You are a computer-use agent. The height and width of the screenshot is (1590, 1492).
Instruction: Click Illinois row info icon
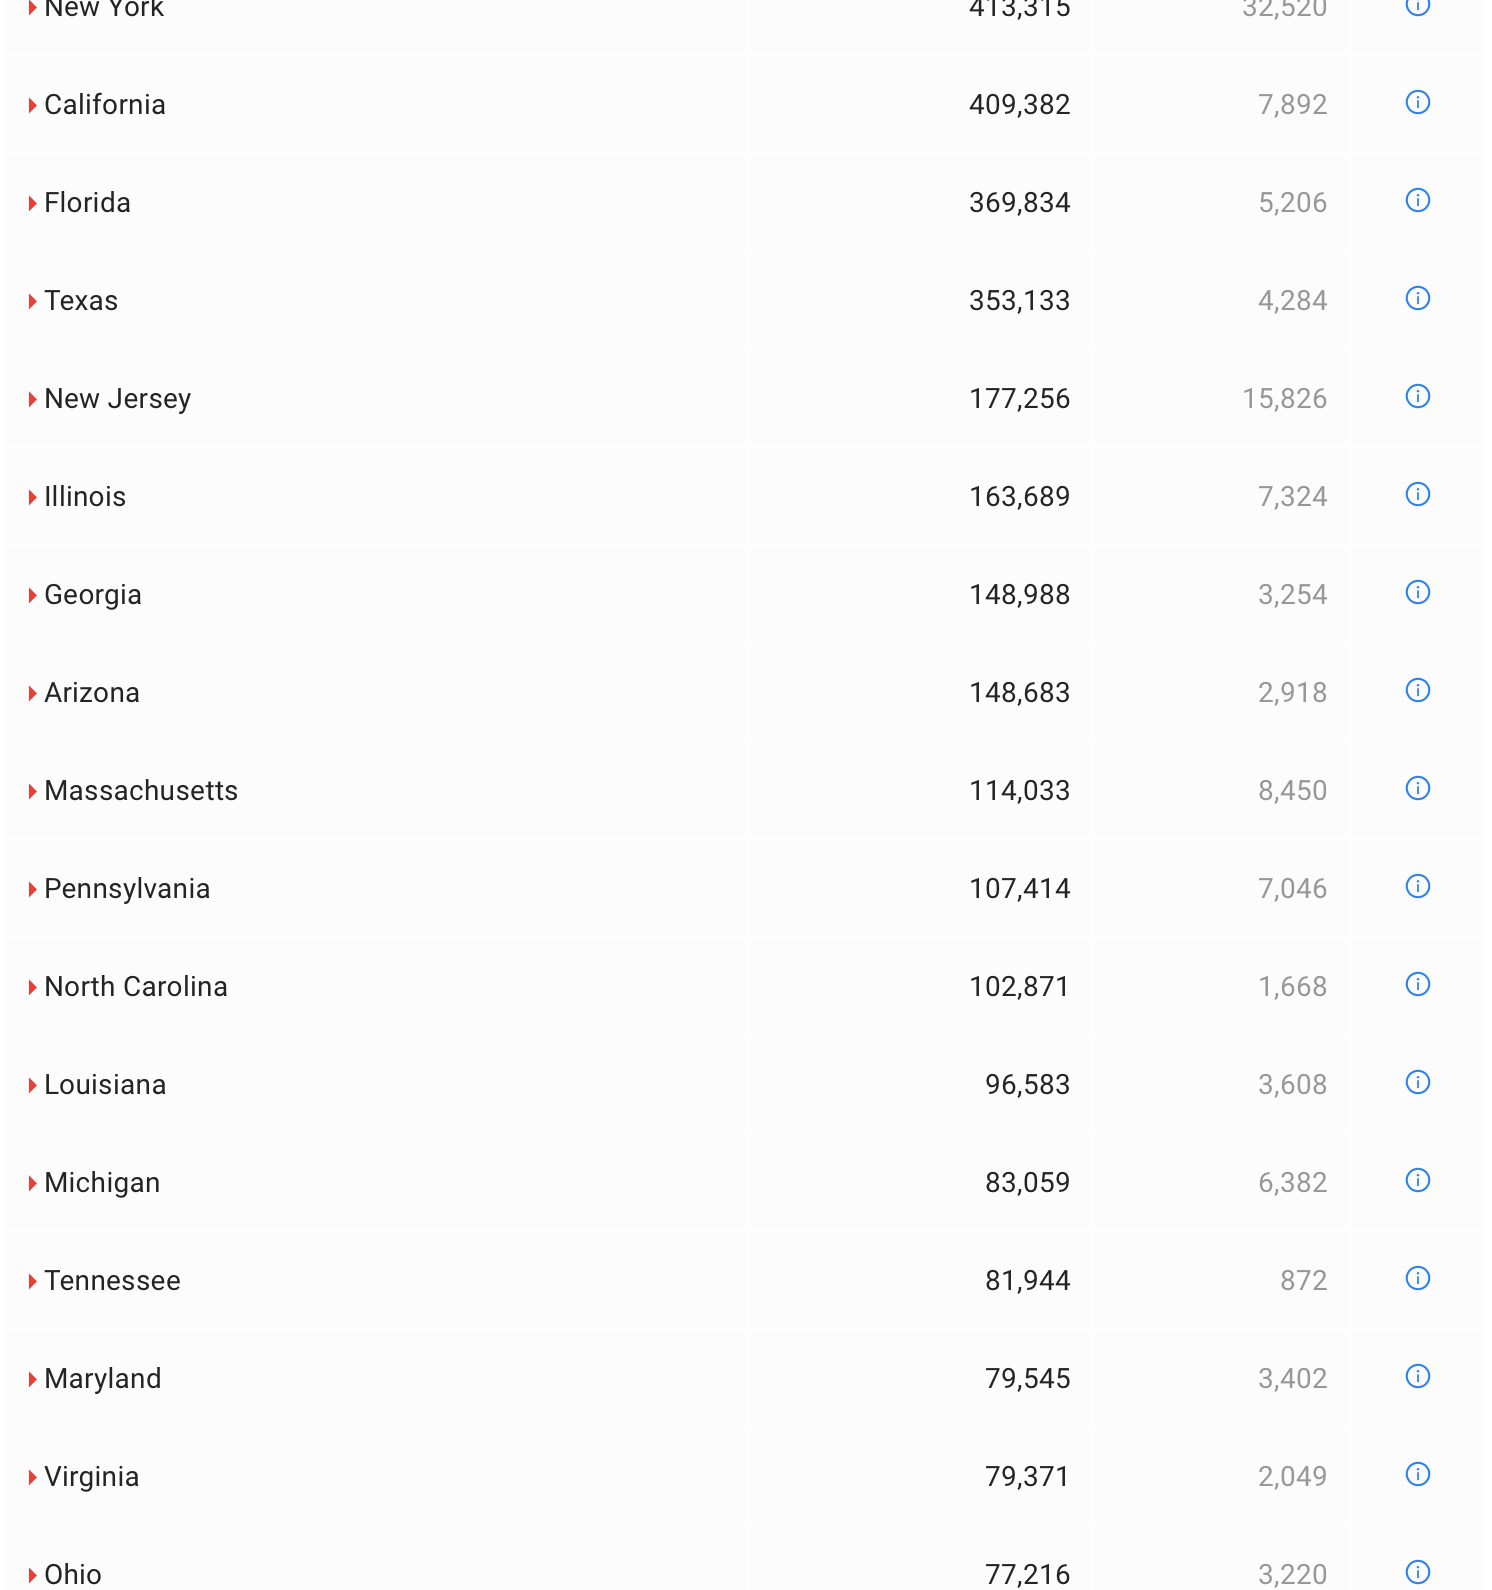[x=1417, y=495]
